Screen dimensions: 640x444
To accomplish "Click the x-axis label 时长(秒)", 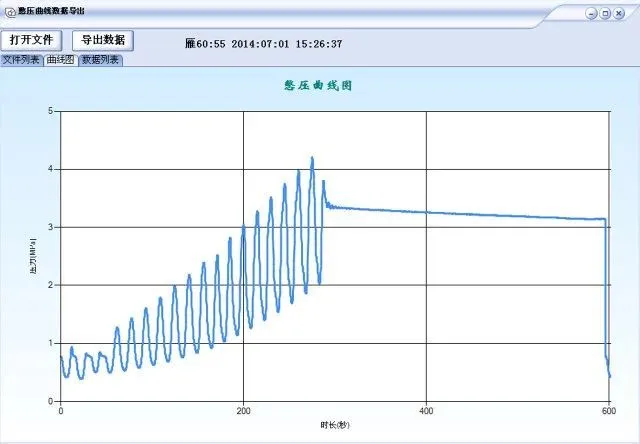I will 336,425.
